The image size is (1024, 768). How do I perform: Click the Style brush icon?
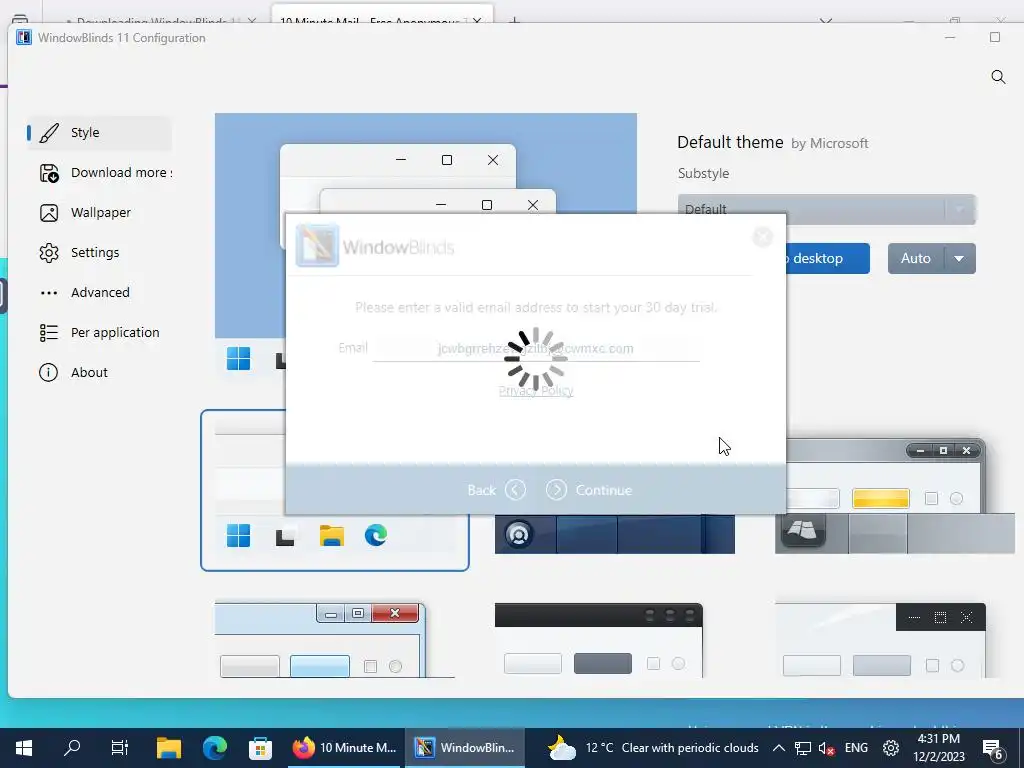coord(49,133)
